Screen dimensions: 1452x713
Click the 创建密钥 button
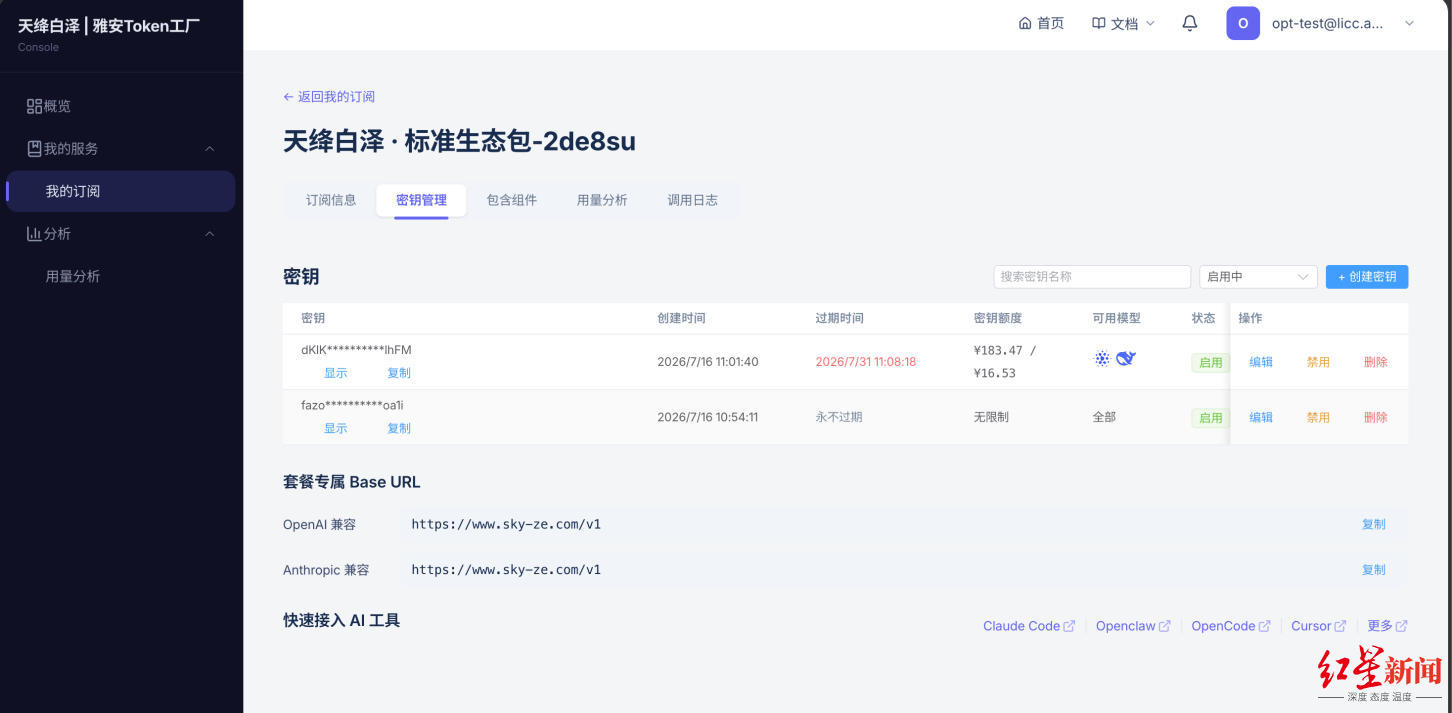1367,277
